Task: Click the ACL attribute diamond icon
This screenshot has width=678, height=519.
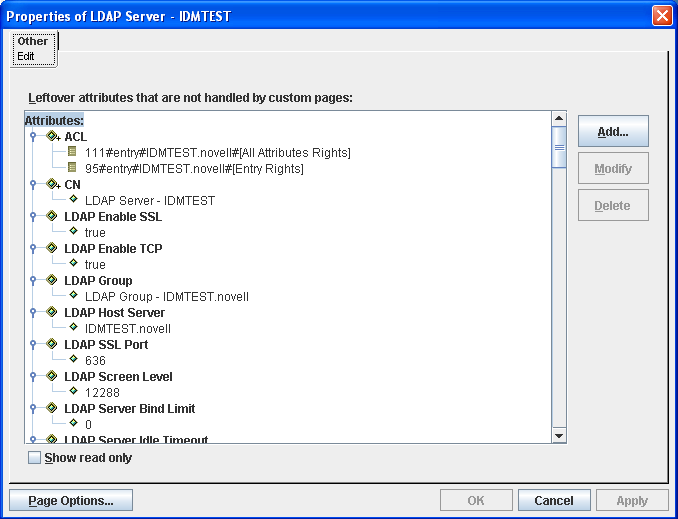Action: [52, 136]
